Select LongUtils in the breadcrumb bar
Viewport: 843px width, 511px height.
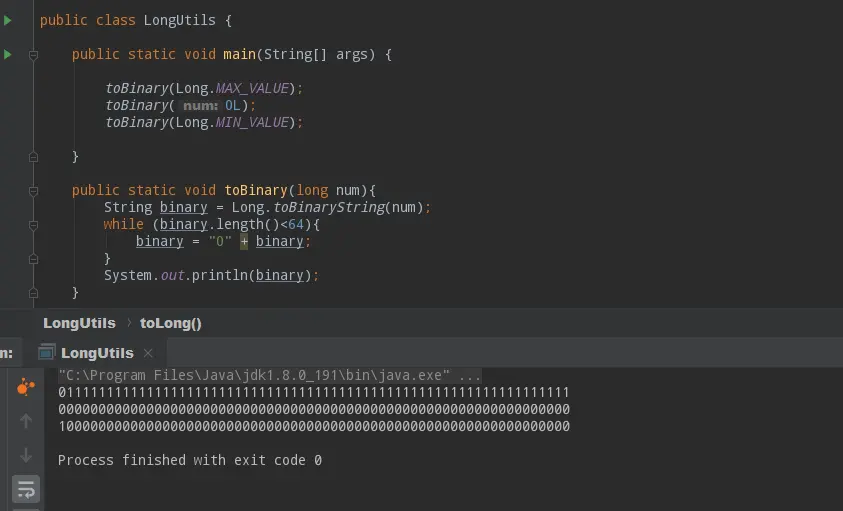[x=79, y=323]
